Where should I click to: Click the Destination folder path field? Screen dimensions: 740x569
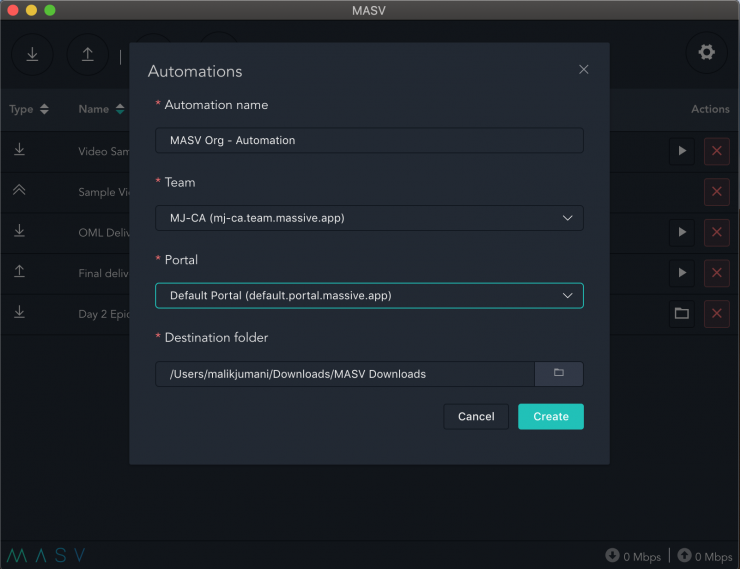pos(345,374)
